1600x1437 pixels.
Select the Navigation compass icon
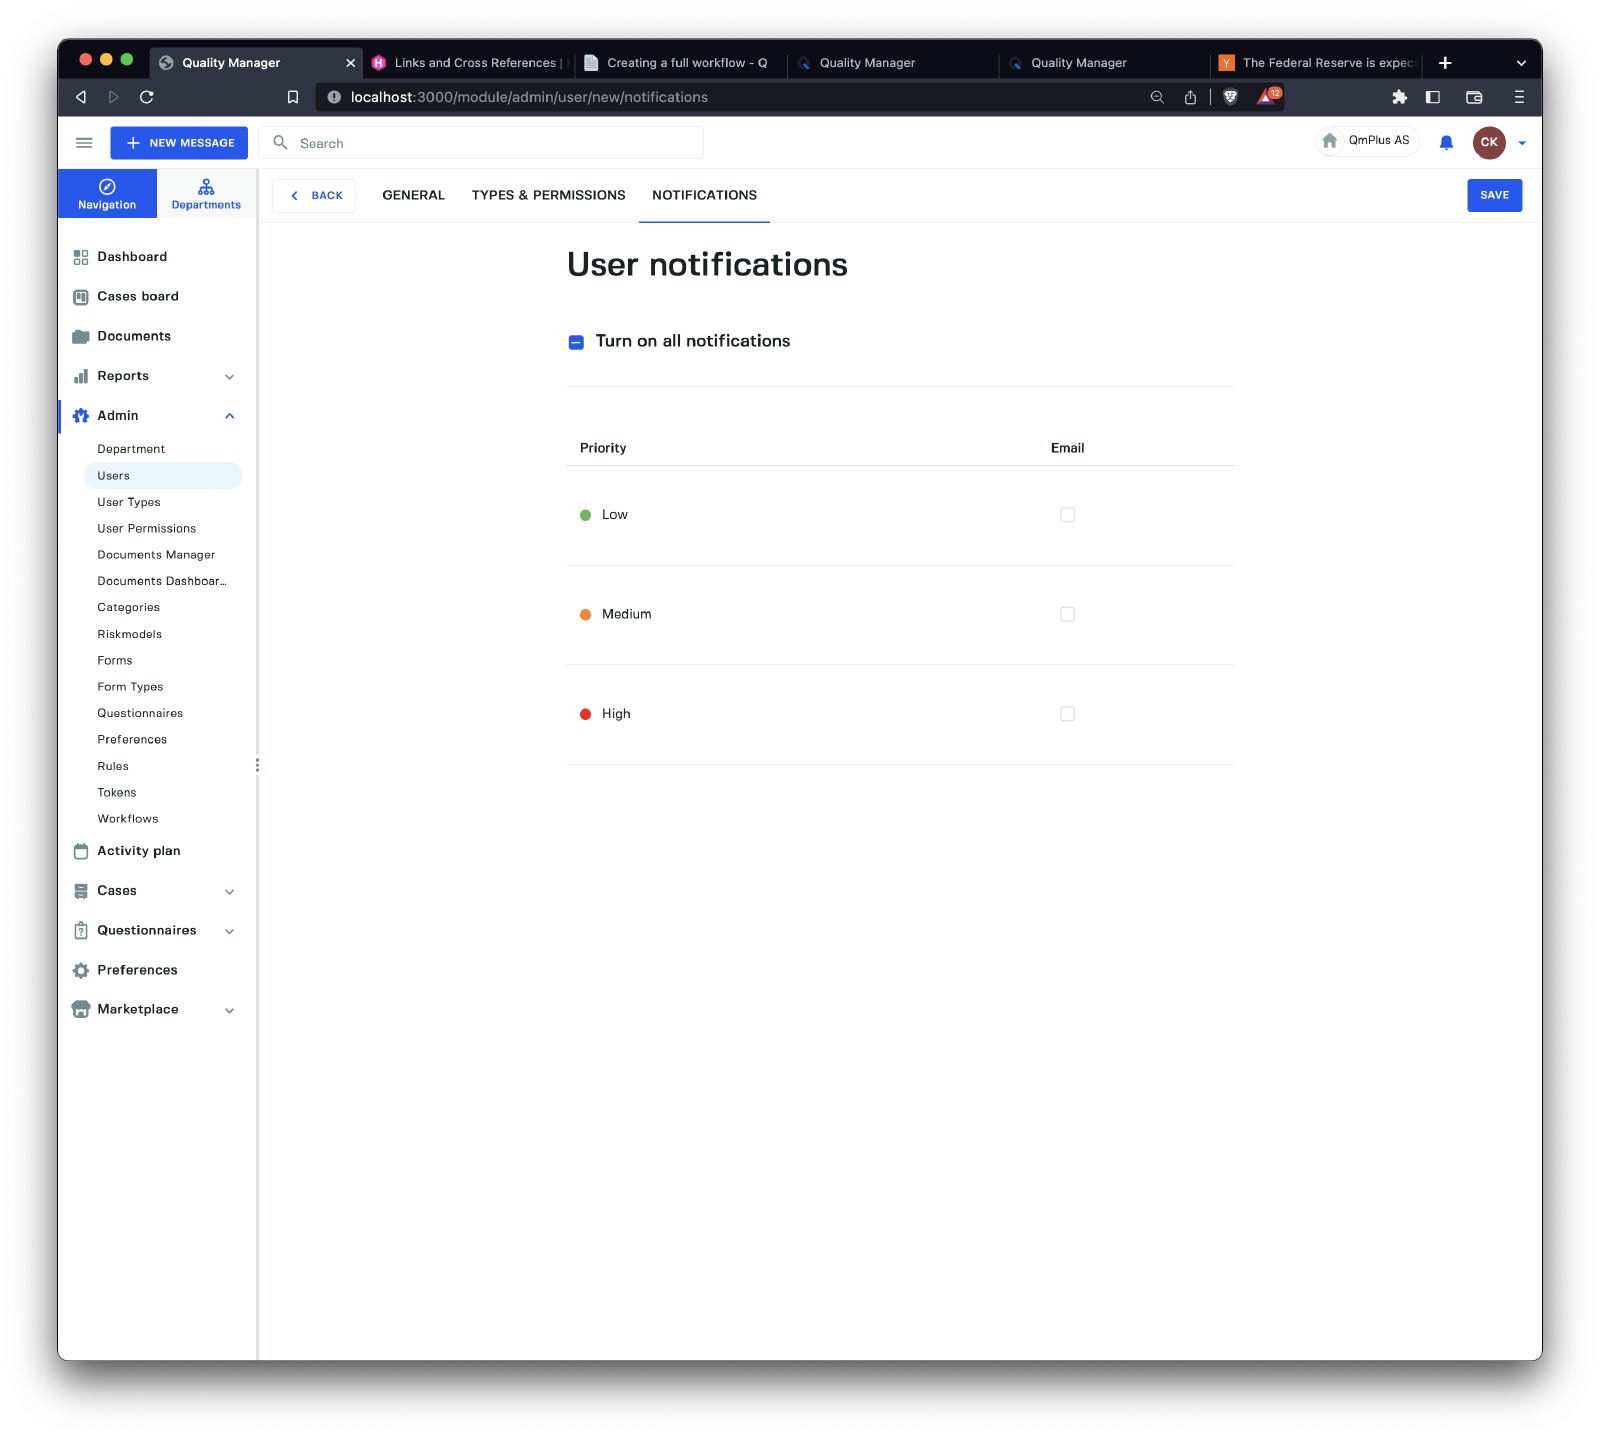point(107,187)
